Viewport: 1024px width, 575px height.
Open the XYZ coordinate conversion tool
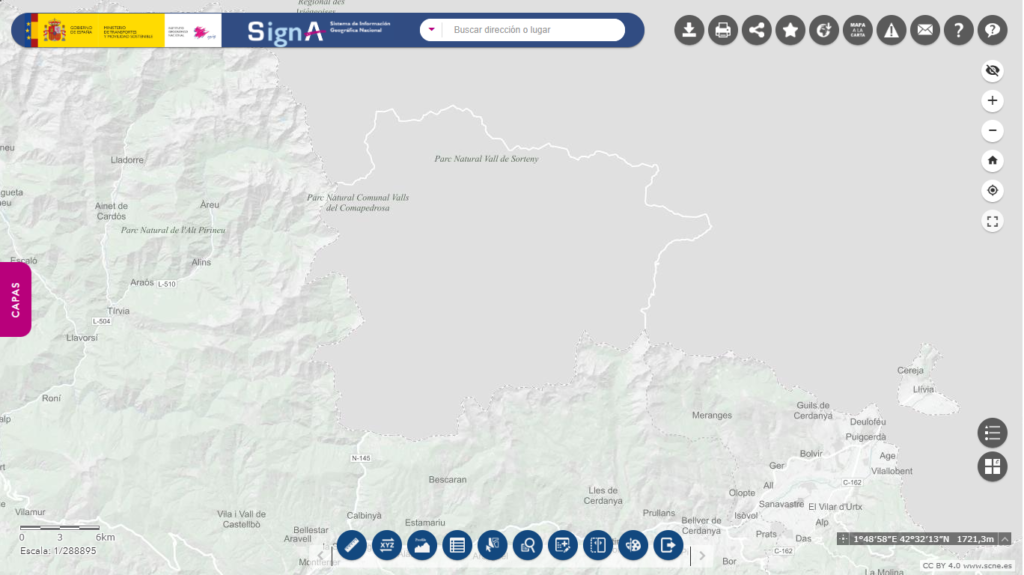click(387, 545)
